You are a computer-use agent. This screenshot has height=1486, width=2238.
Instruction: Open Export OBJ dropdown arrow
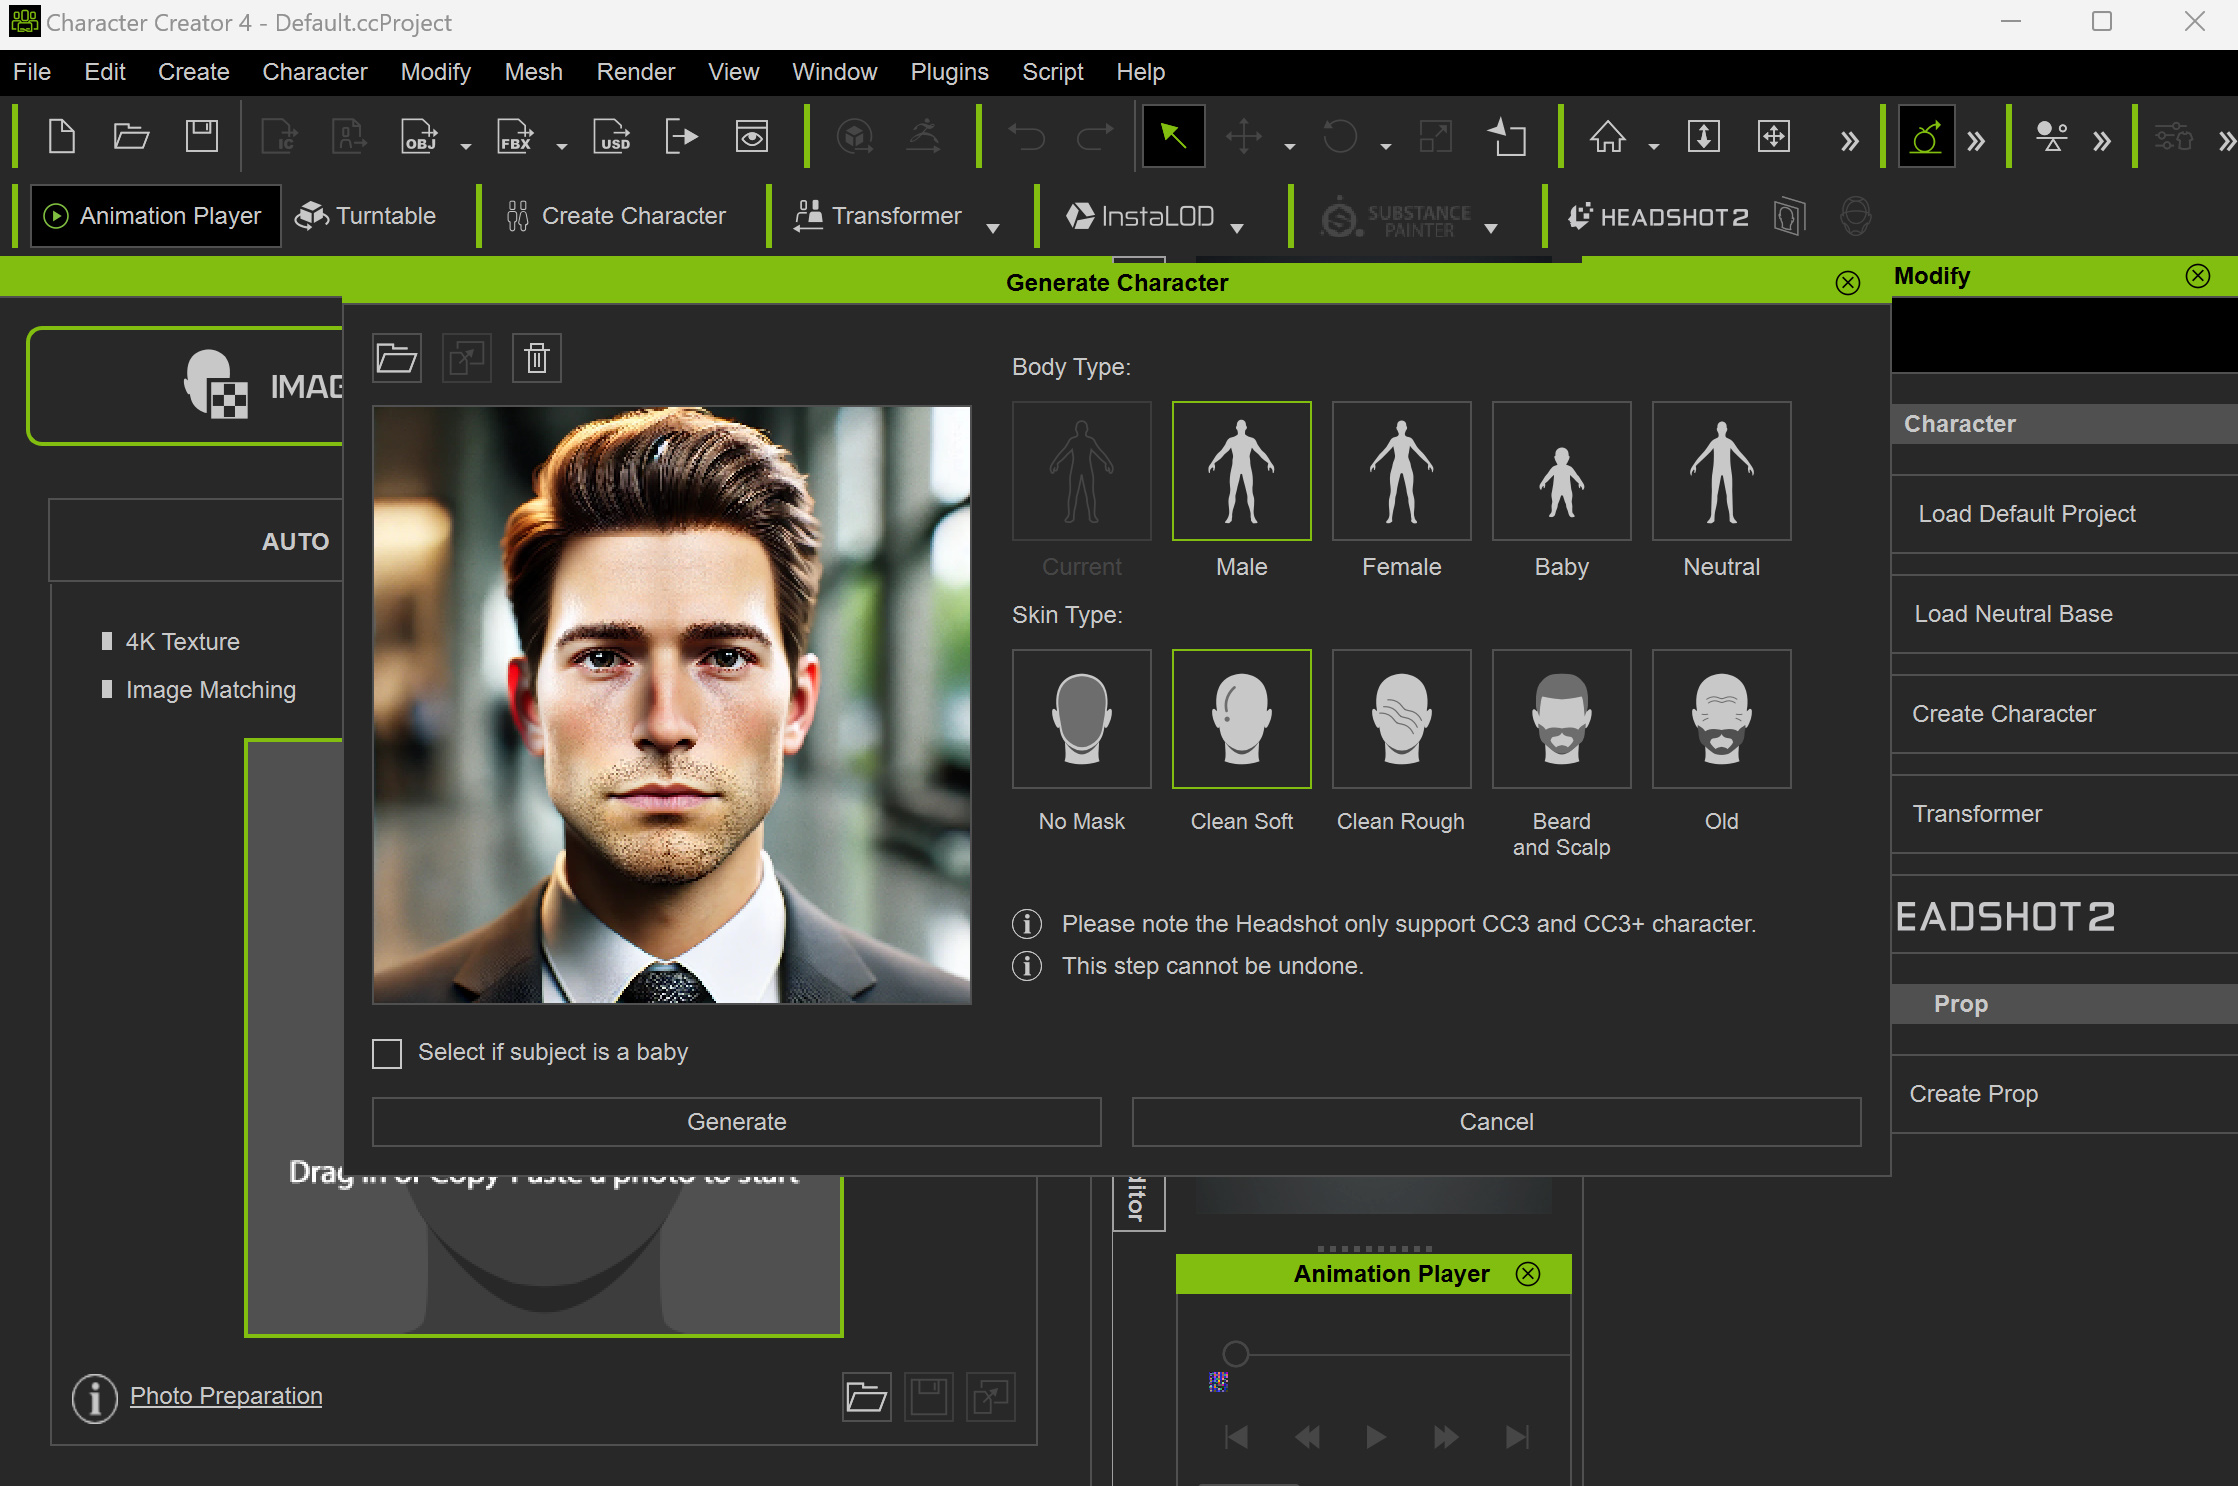pos(466,147)
